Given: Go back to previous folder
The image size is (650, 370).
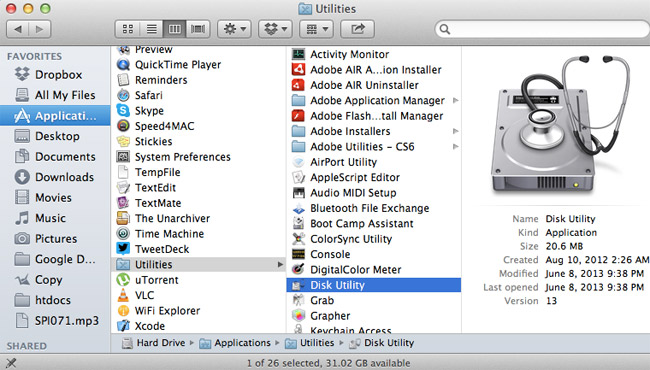Looking at the screenshot, I should 18,29.
